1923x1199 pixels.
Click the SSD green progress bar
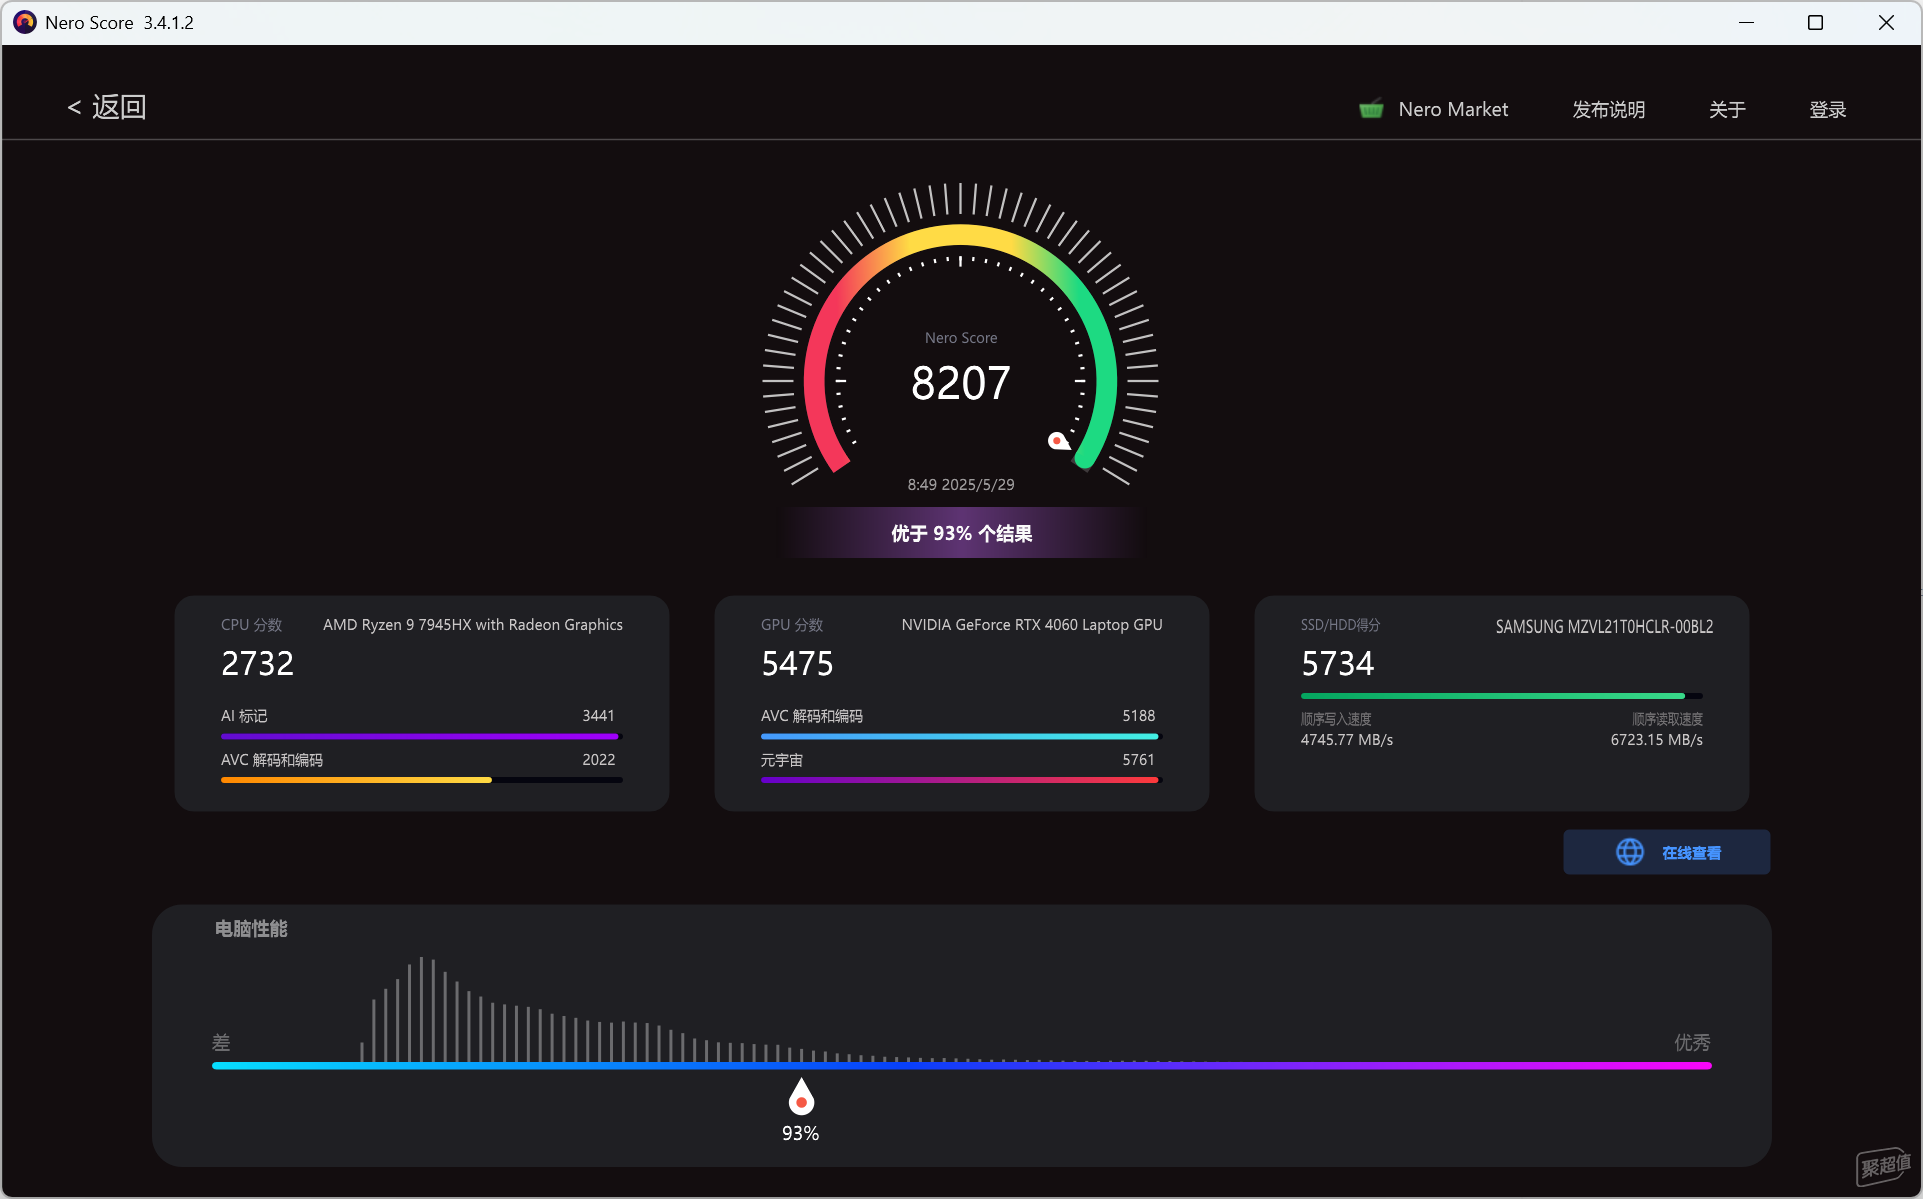coord(1501,696)
